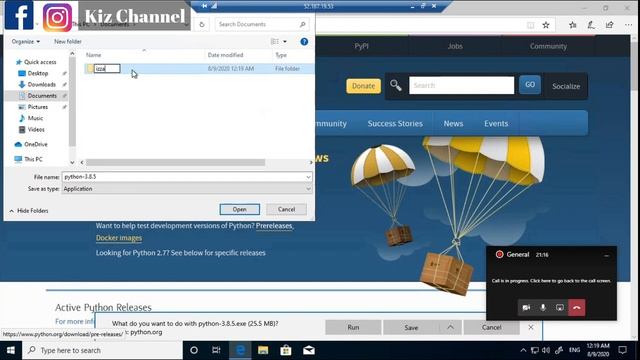Select Videos in navigation pane
640x360 pixels.
coord(36,129)
